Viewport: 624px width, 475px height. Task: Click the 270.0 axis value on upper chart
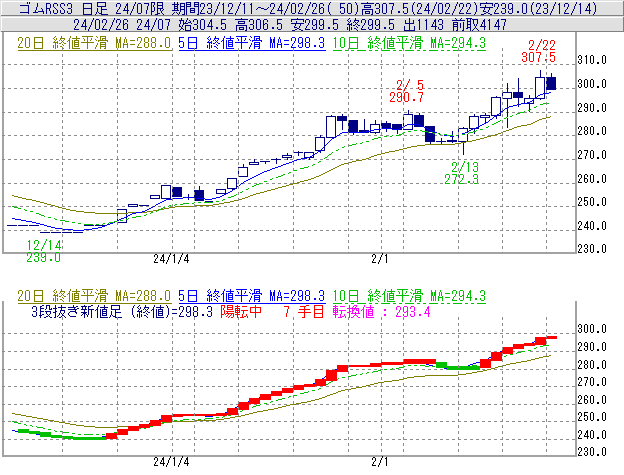pos(592,155)
